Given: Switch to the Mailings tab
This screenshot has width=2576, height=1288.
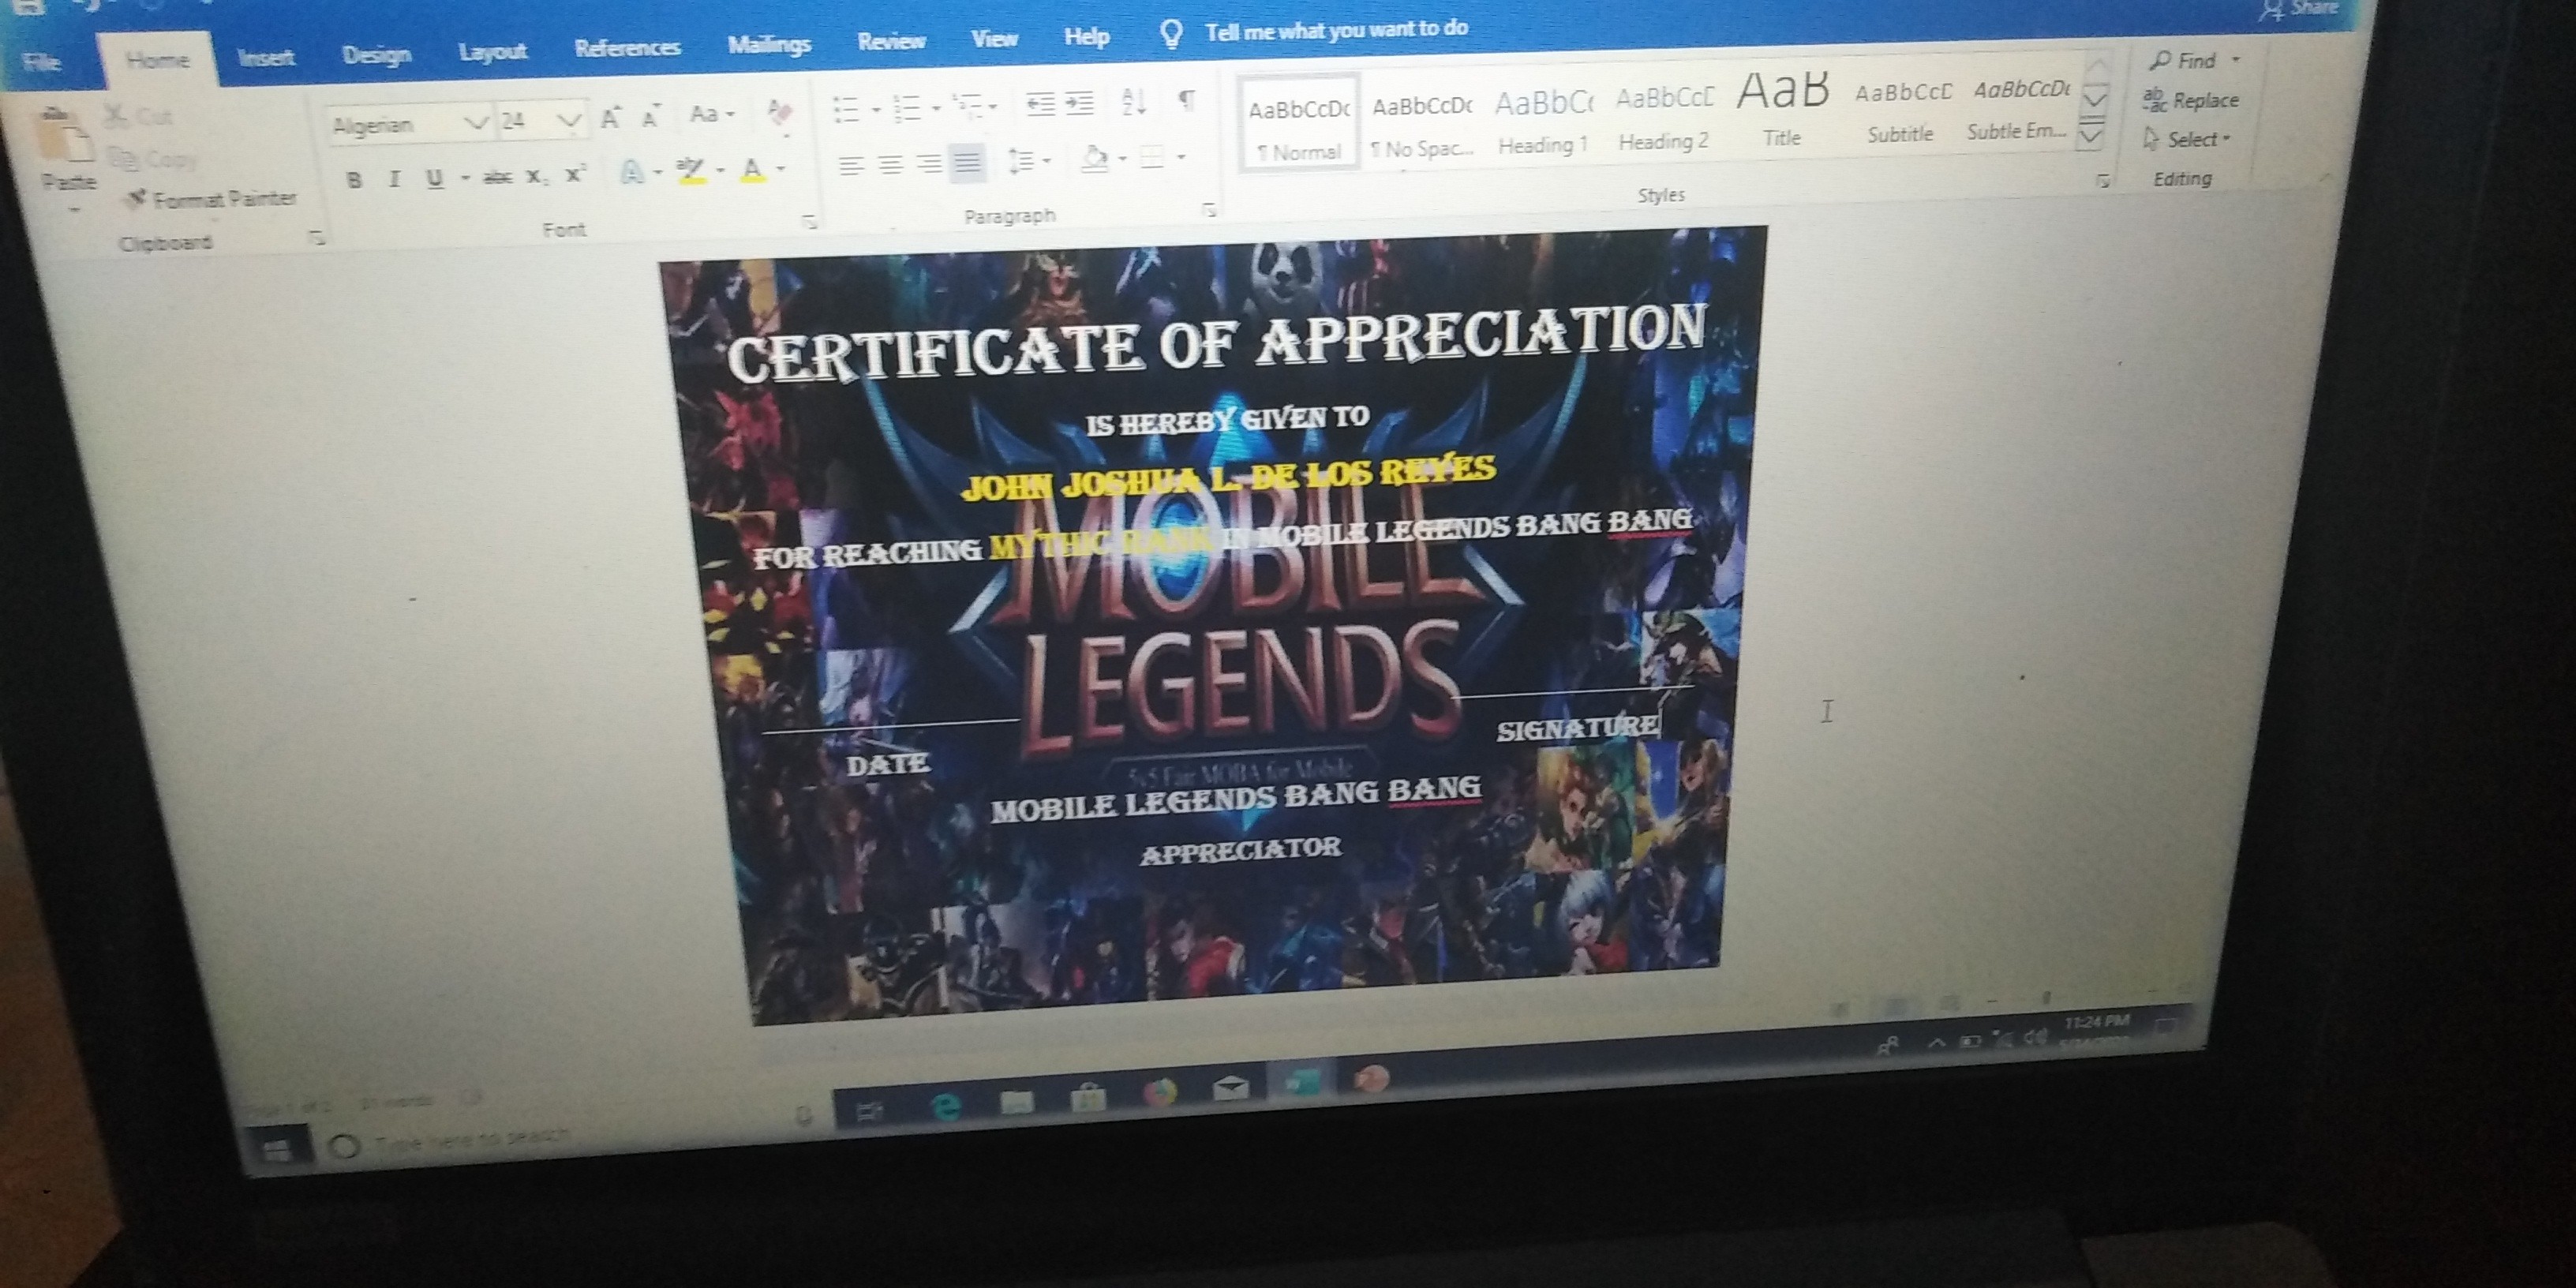Looking at the screenshot, I should tap(769, 44).
